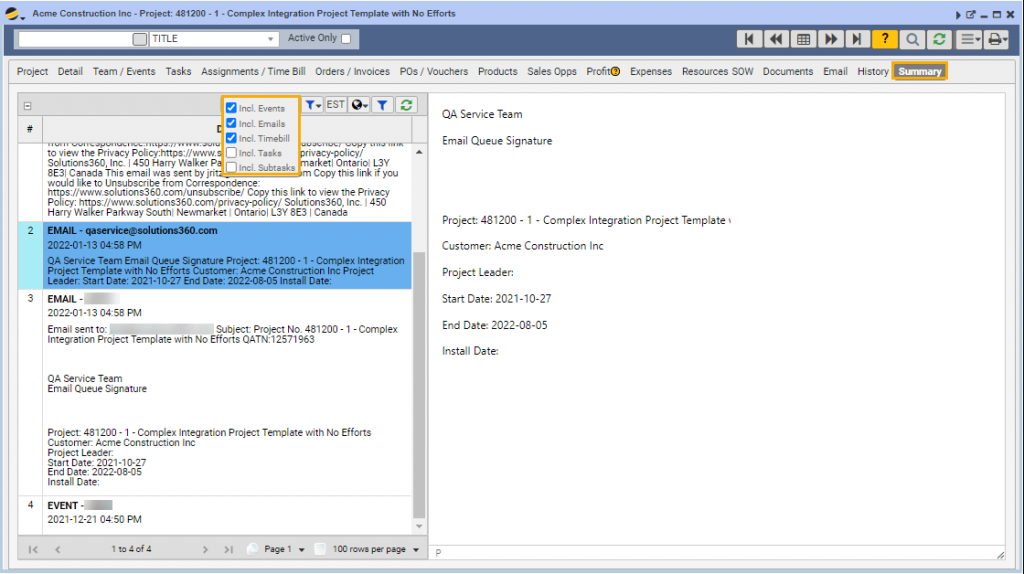Image resolution: width=1024 pixels, height=574 pixels.
Task: Click the fast-forward next record button
Action: click(830, 39)
